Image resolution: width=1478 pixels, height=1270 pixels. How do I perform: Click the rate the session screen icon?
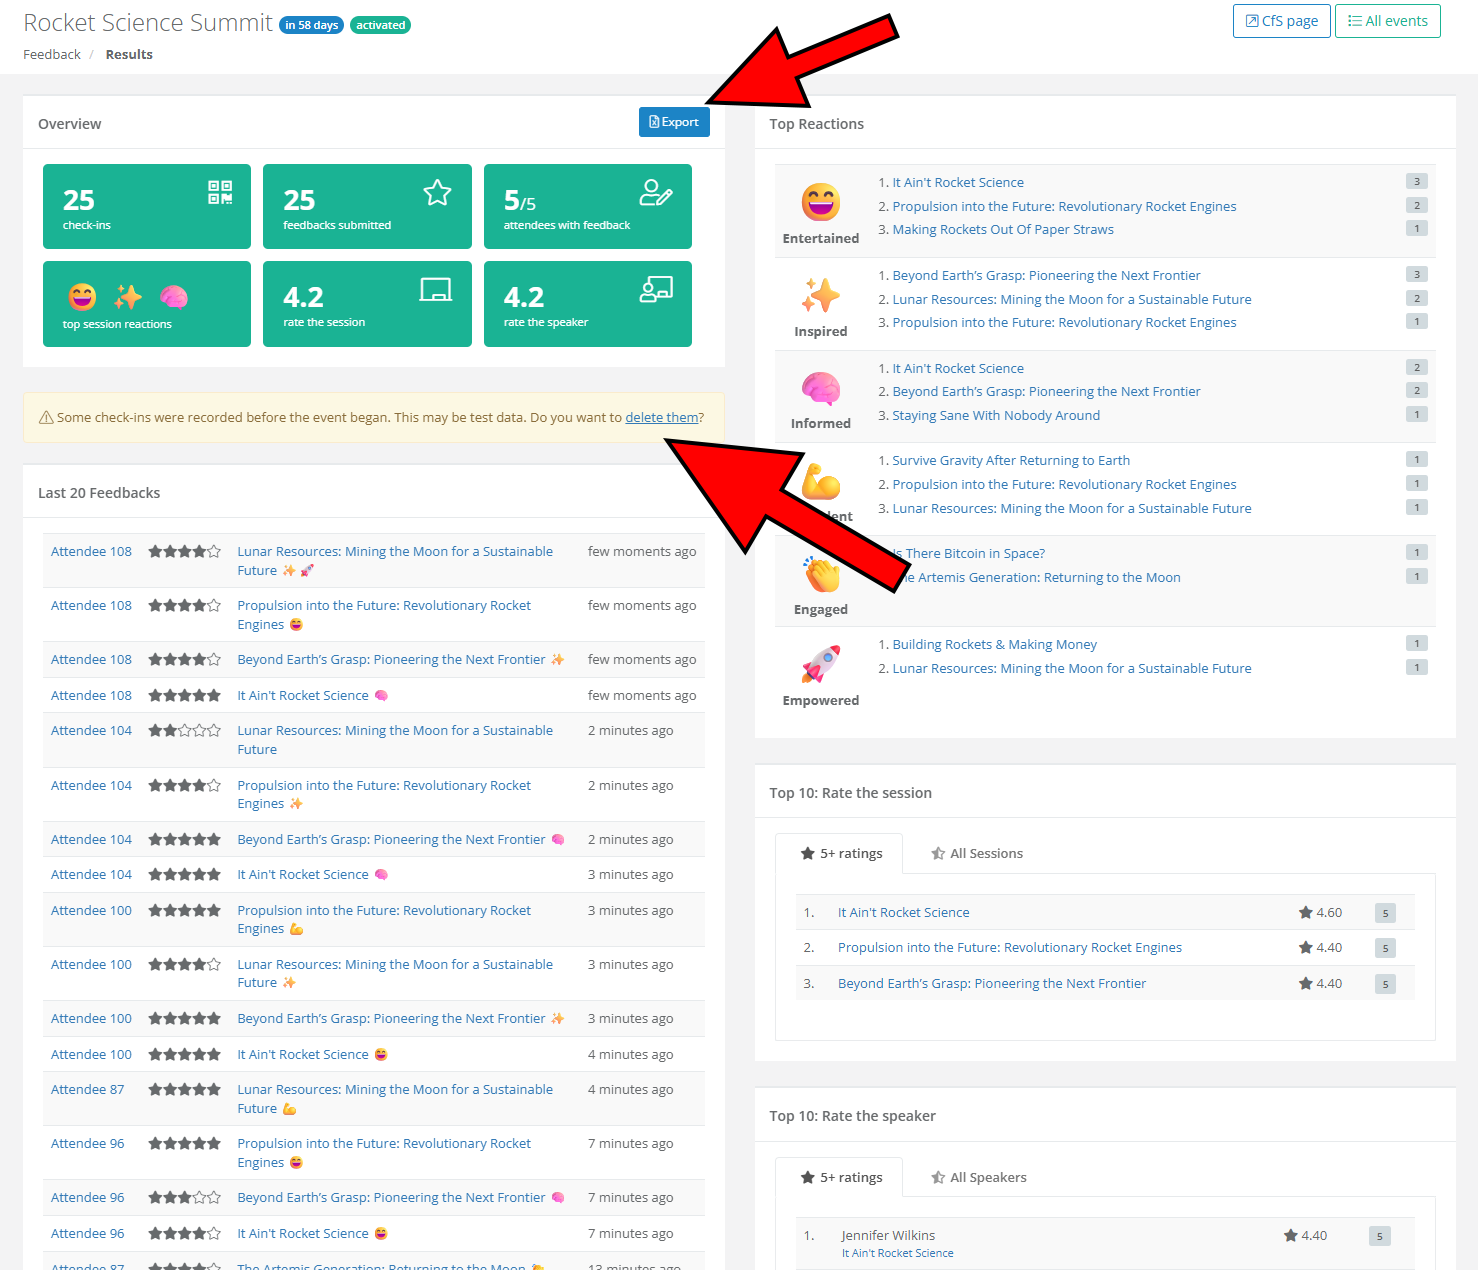435,290
